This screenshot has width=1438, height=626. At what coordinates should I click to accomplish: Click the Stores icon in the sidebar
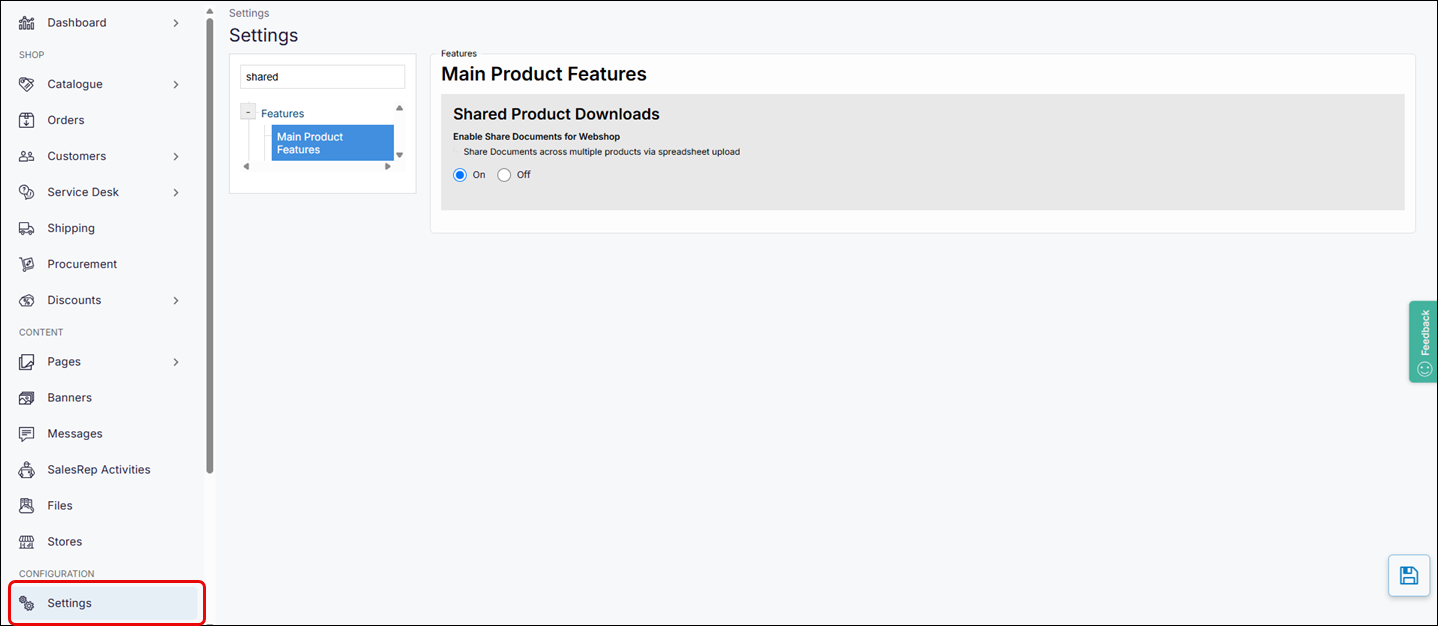[27, 541]
